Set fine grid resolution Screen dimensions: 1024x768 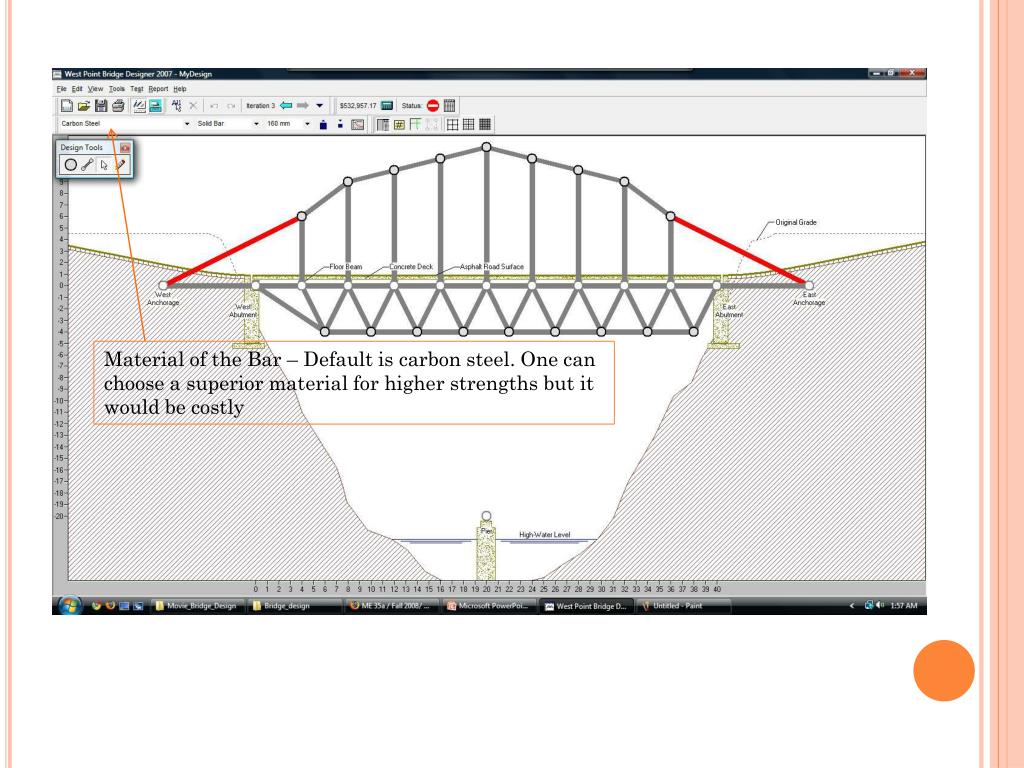(485, 124)
